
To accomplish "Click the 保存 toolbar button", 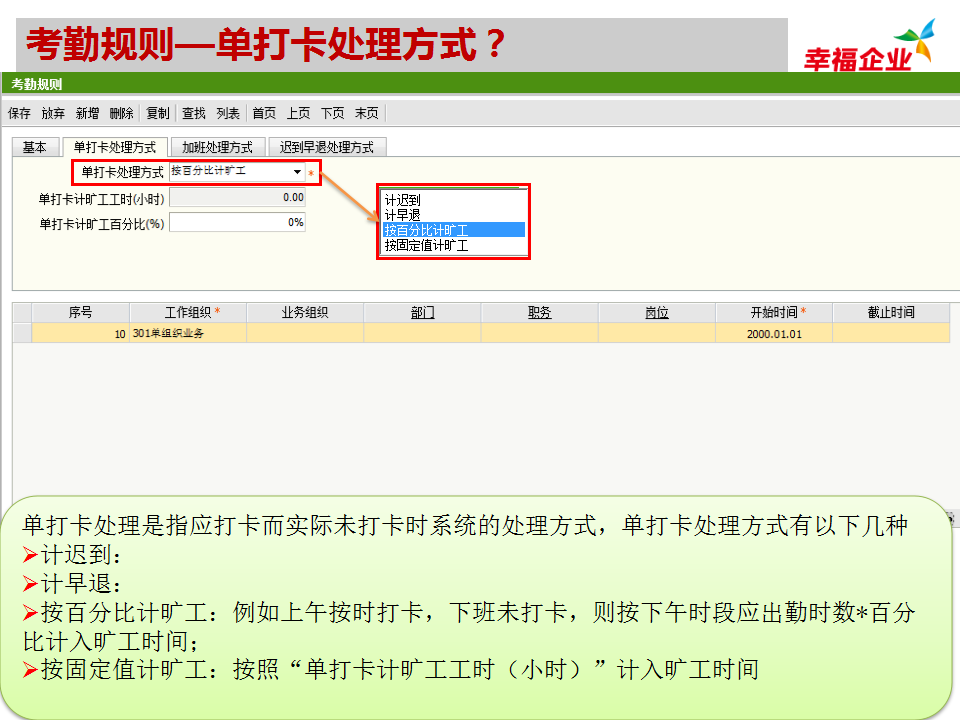I will (19, 114).
